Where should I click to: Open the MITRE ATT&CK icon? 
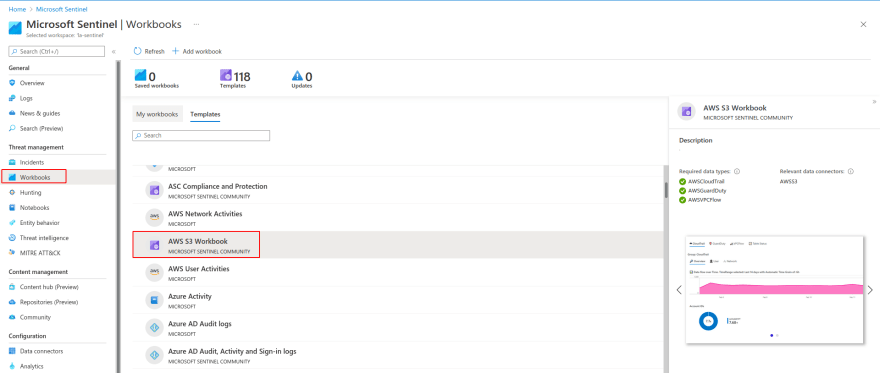click(x=12, y=253)
